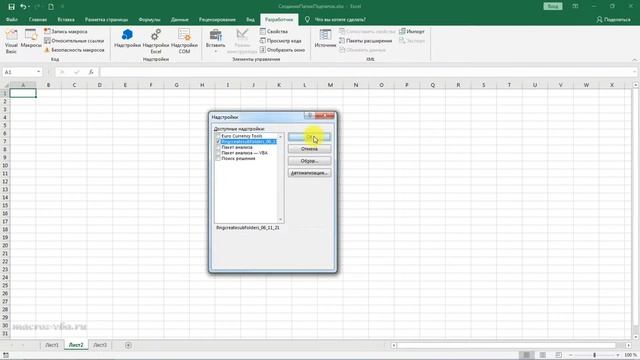Image resolution: width=640 pixels, height=360 pixels.
Task: Click the zoom in plus button
Action: coord(618,355)
